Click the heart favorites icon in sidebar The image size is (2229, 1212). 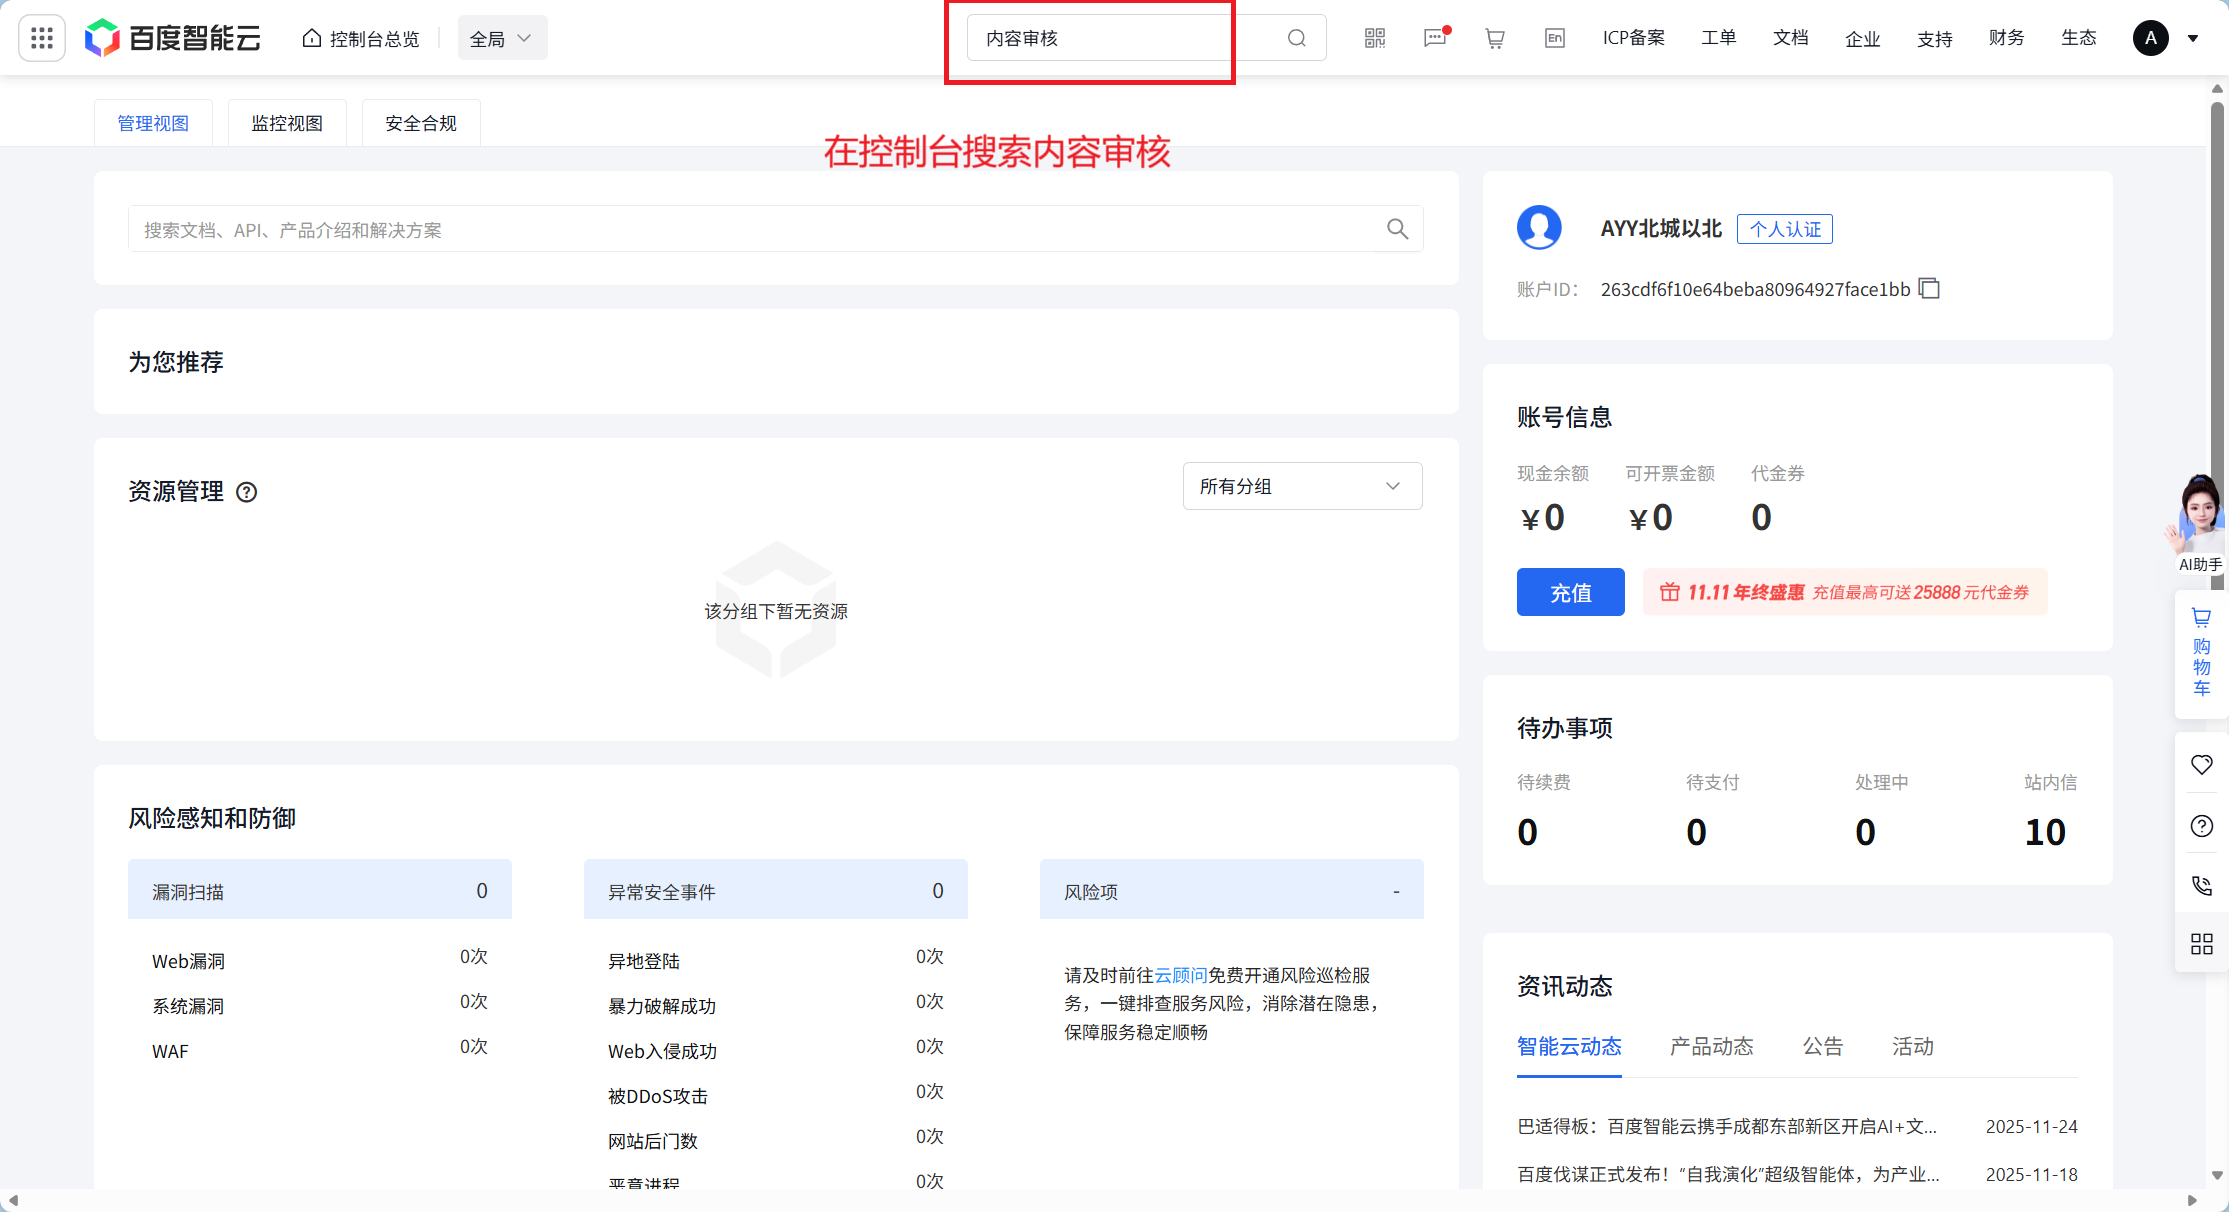2202,765
